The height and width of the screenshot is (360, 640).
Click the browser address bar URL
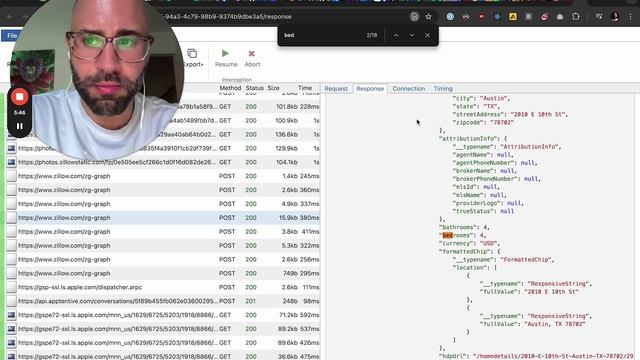click(x=226, y=17)
